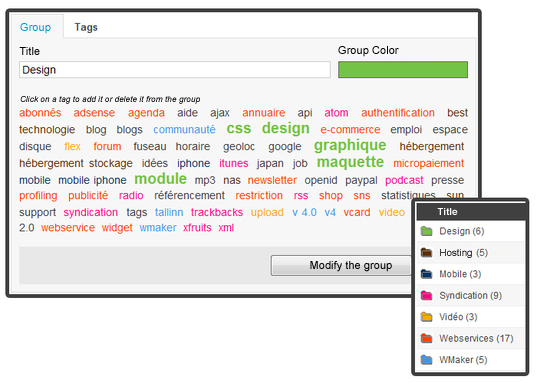Toggle the large green design tag
Screen dimensions: 537x383
coord(286,128)
